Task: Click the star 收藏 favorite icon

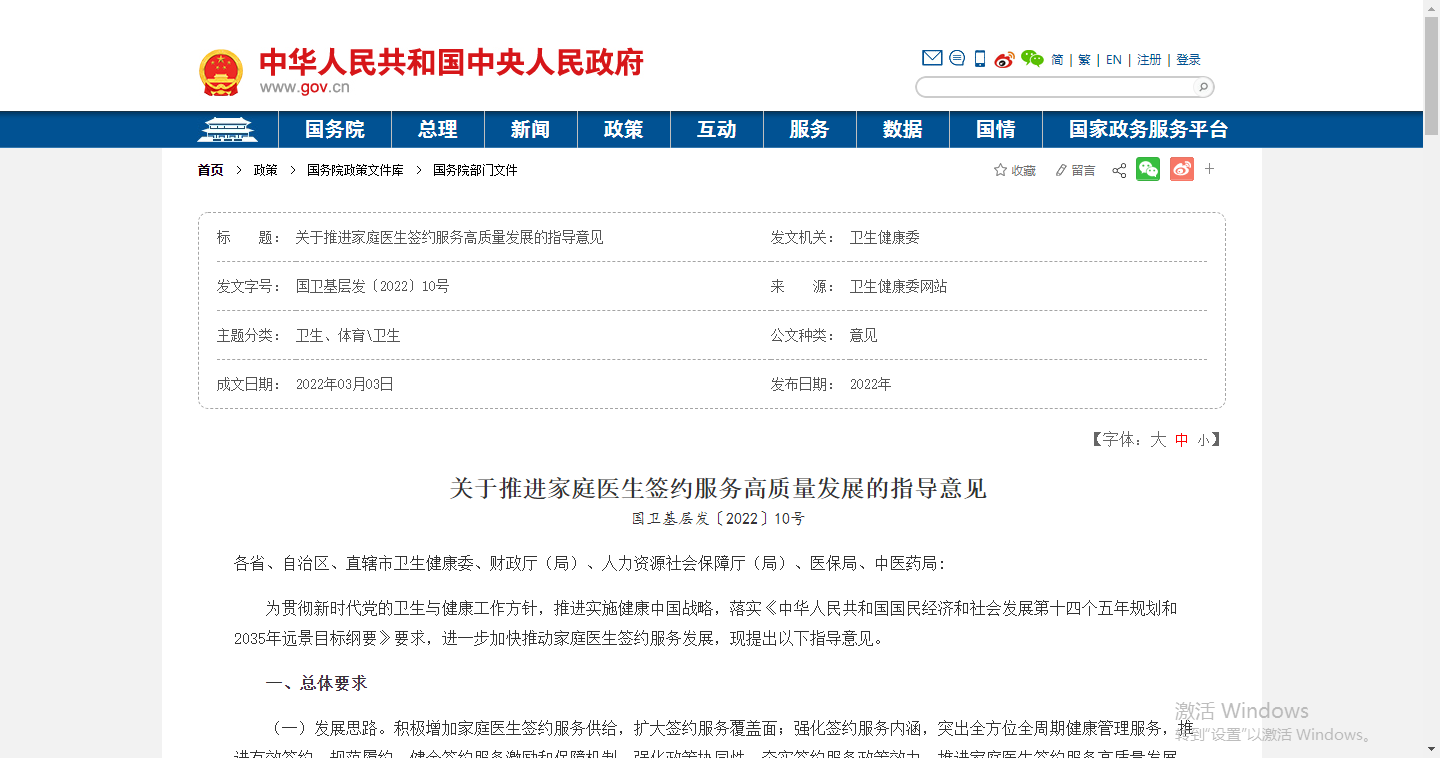Action: tap(1000, 170)
